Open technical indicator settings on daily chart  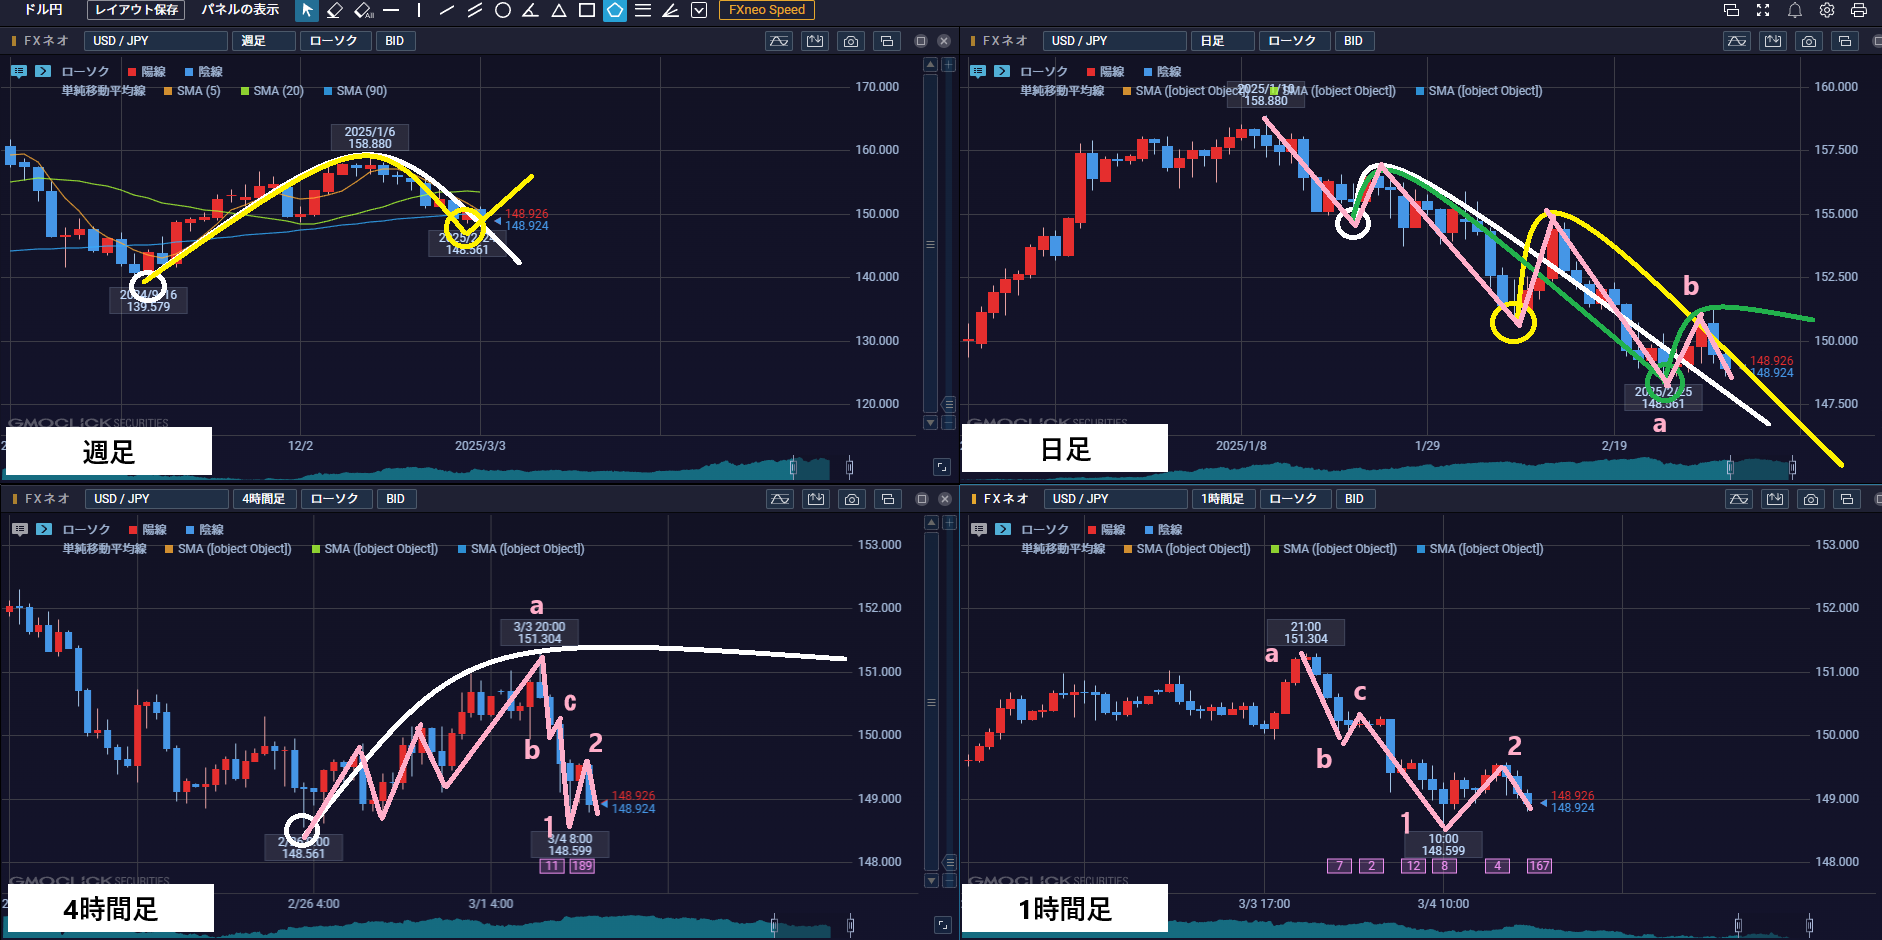1737,41
